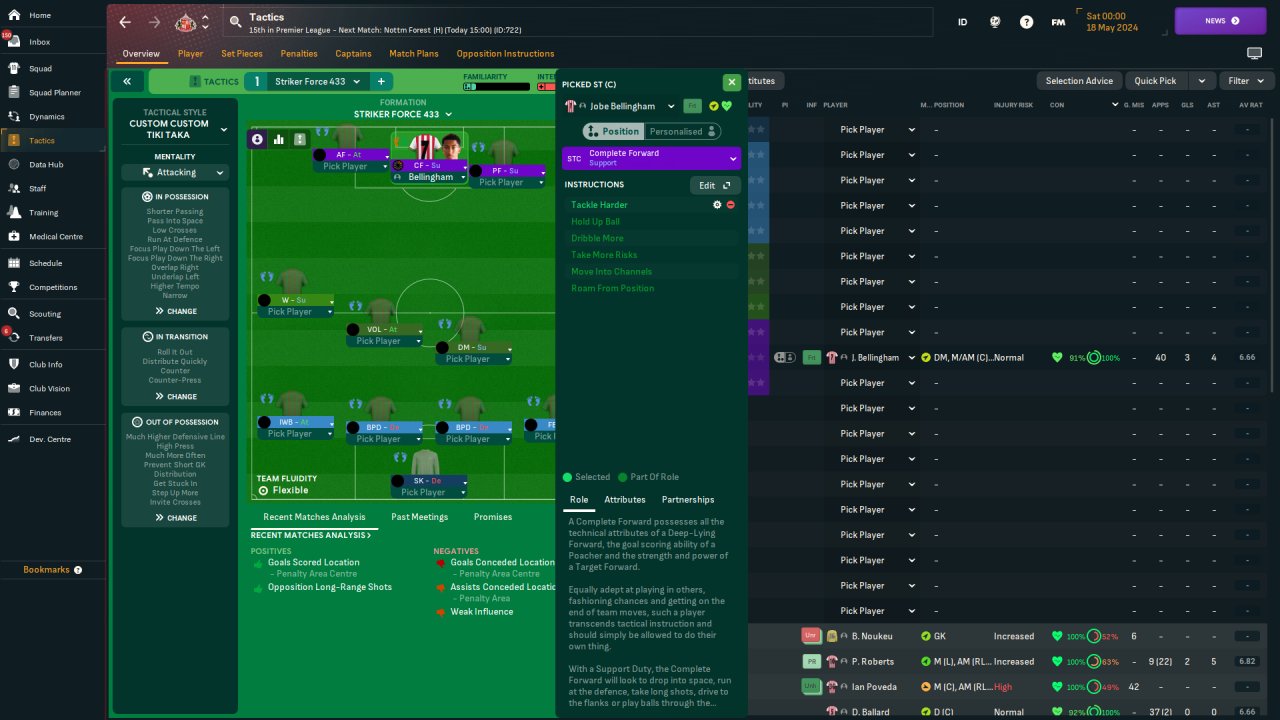Screen dimensions: 1280x720
Task: Open the Match Plans tab
Action: 414,54
